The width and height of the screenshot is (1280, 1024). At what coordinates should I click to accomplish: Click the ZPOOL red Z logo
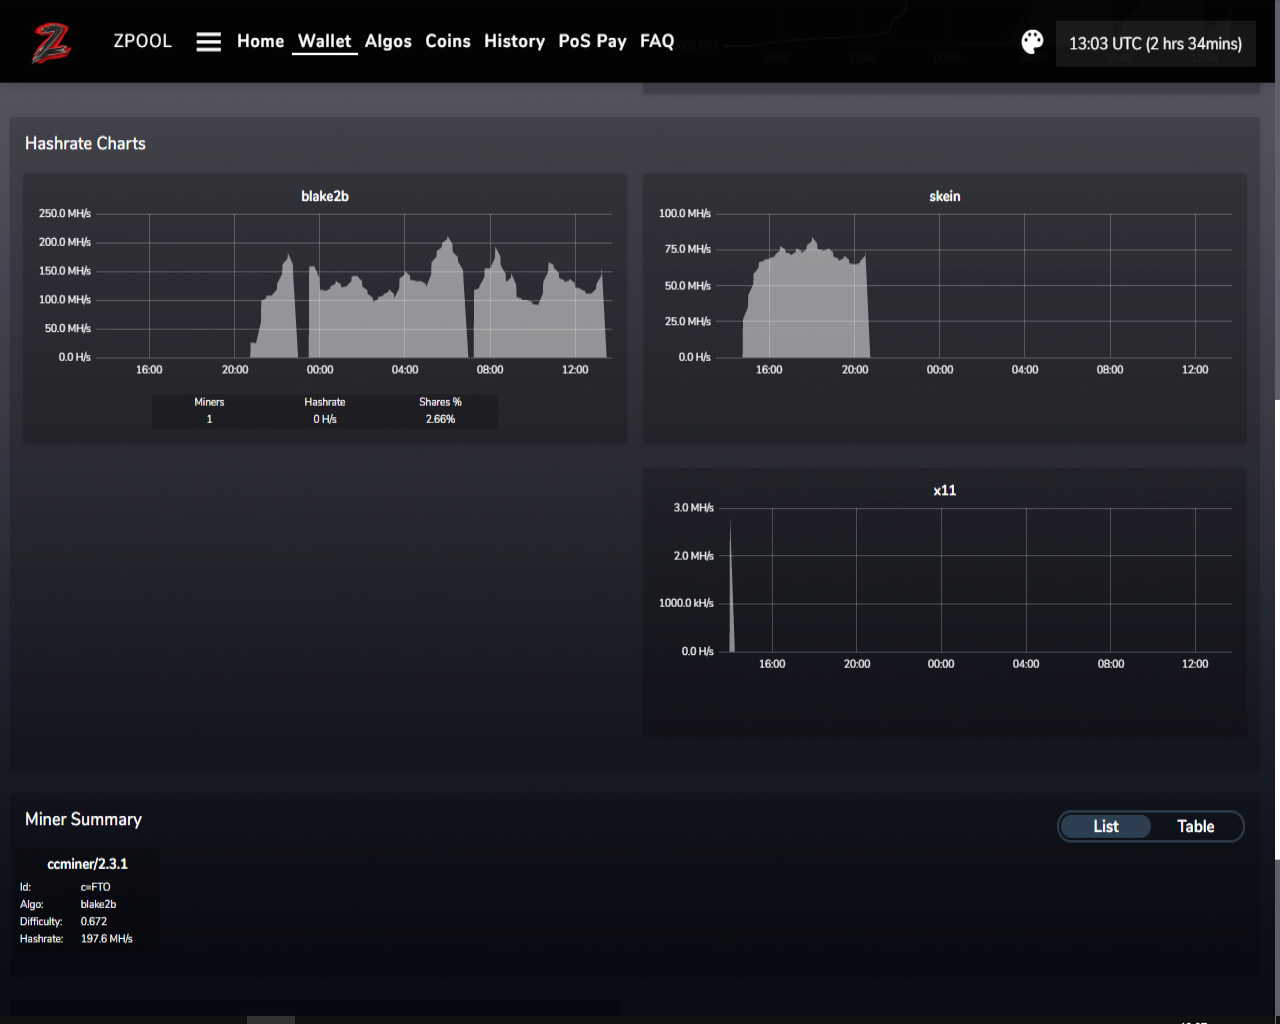coord(52,42)
